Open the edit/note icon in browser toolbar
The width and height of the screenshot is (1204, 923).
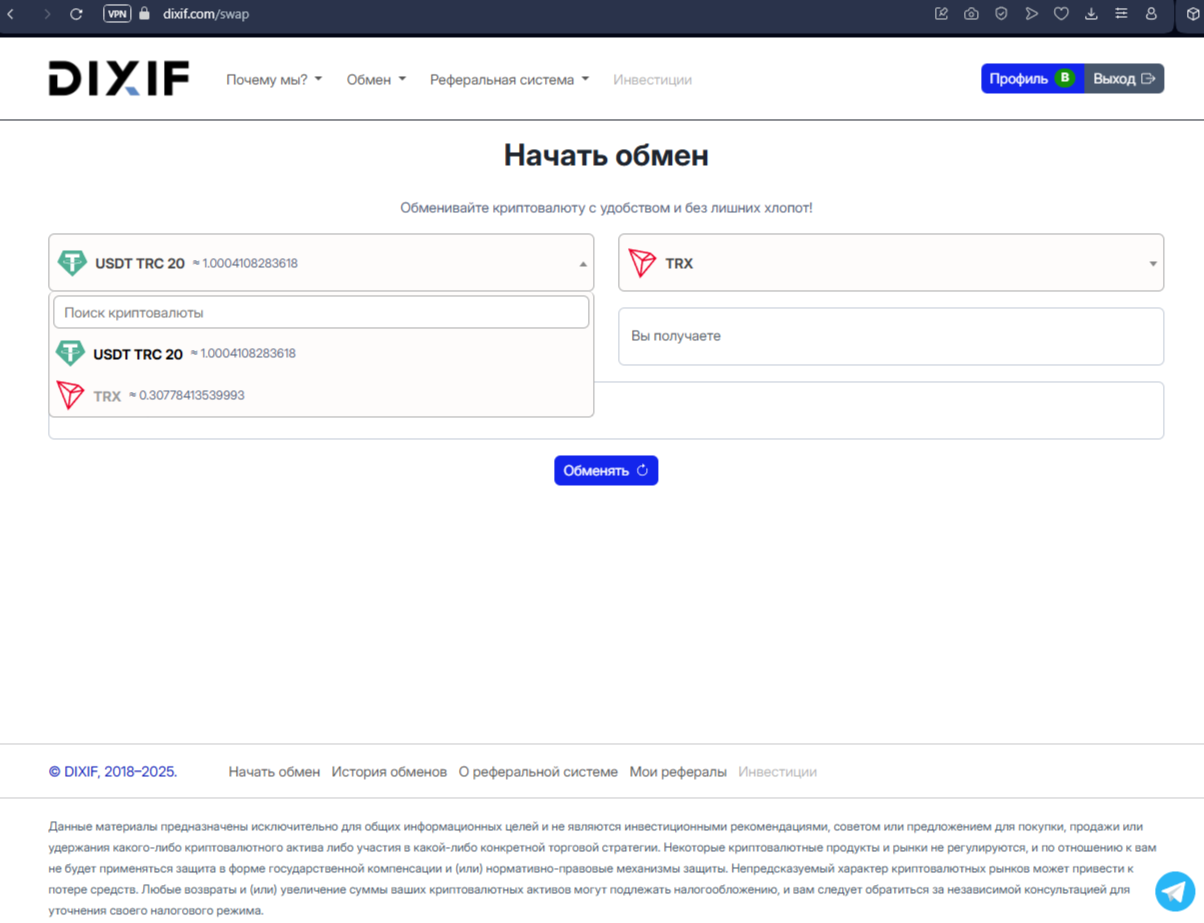[x=941, y=14]
